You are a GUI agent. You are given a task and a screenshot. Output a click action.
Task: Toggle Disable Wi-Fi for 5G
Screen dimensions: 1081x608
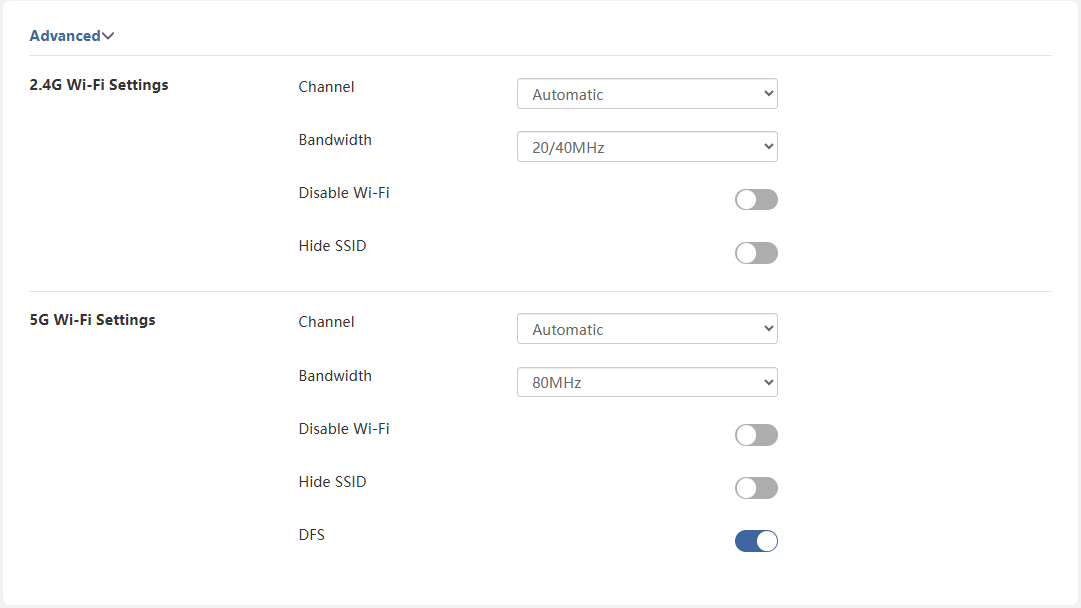(x=756, y=435)
